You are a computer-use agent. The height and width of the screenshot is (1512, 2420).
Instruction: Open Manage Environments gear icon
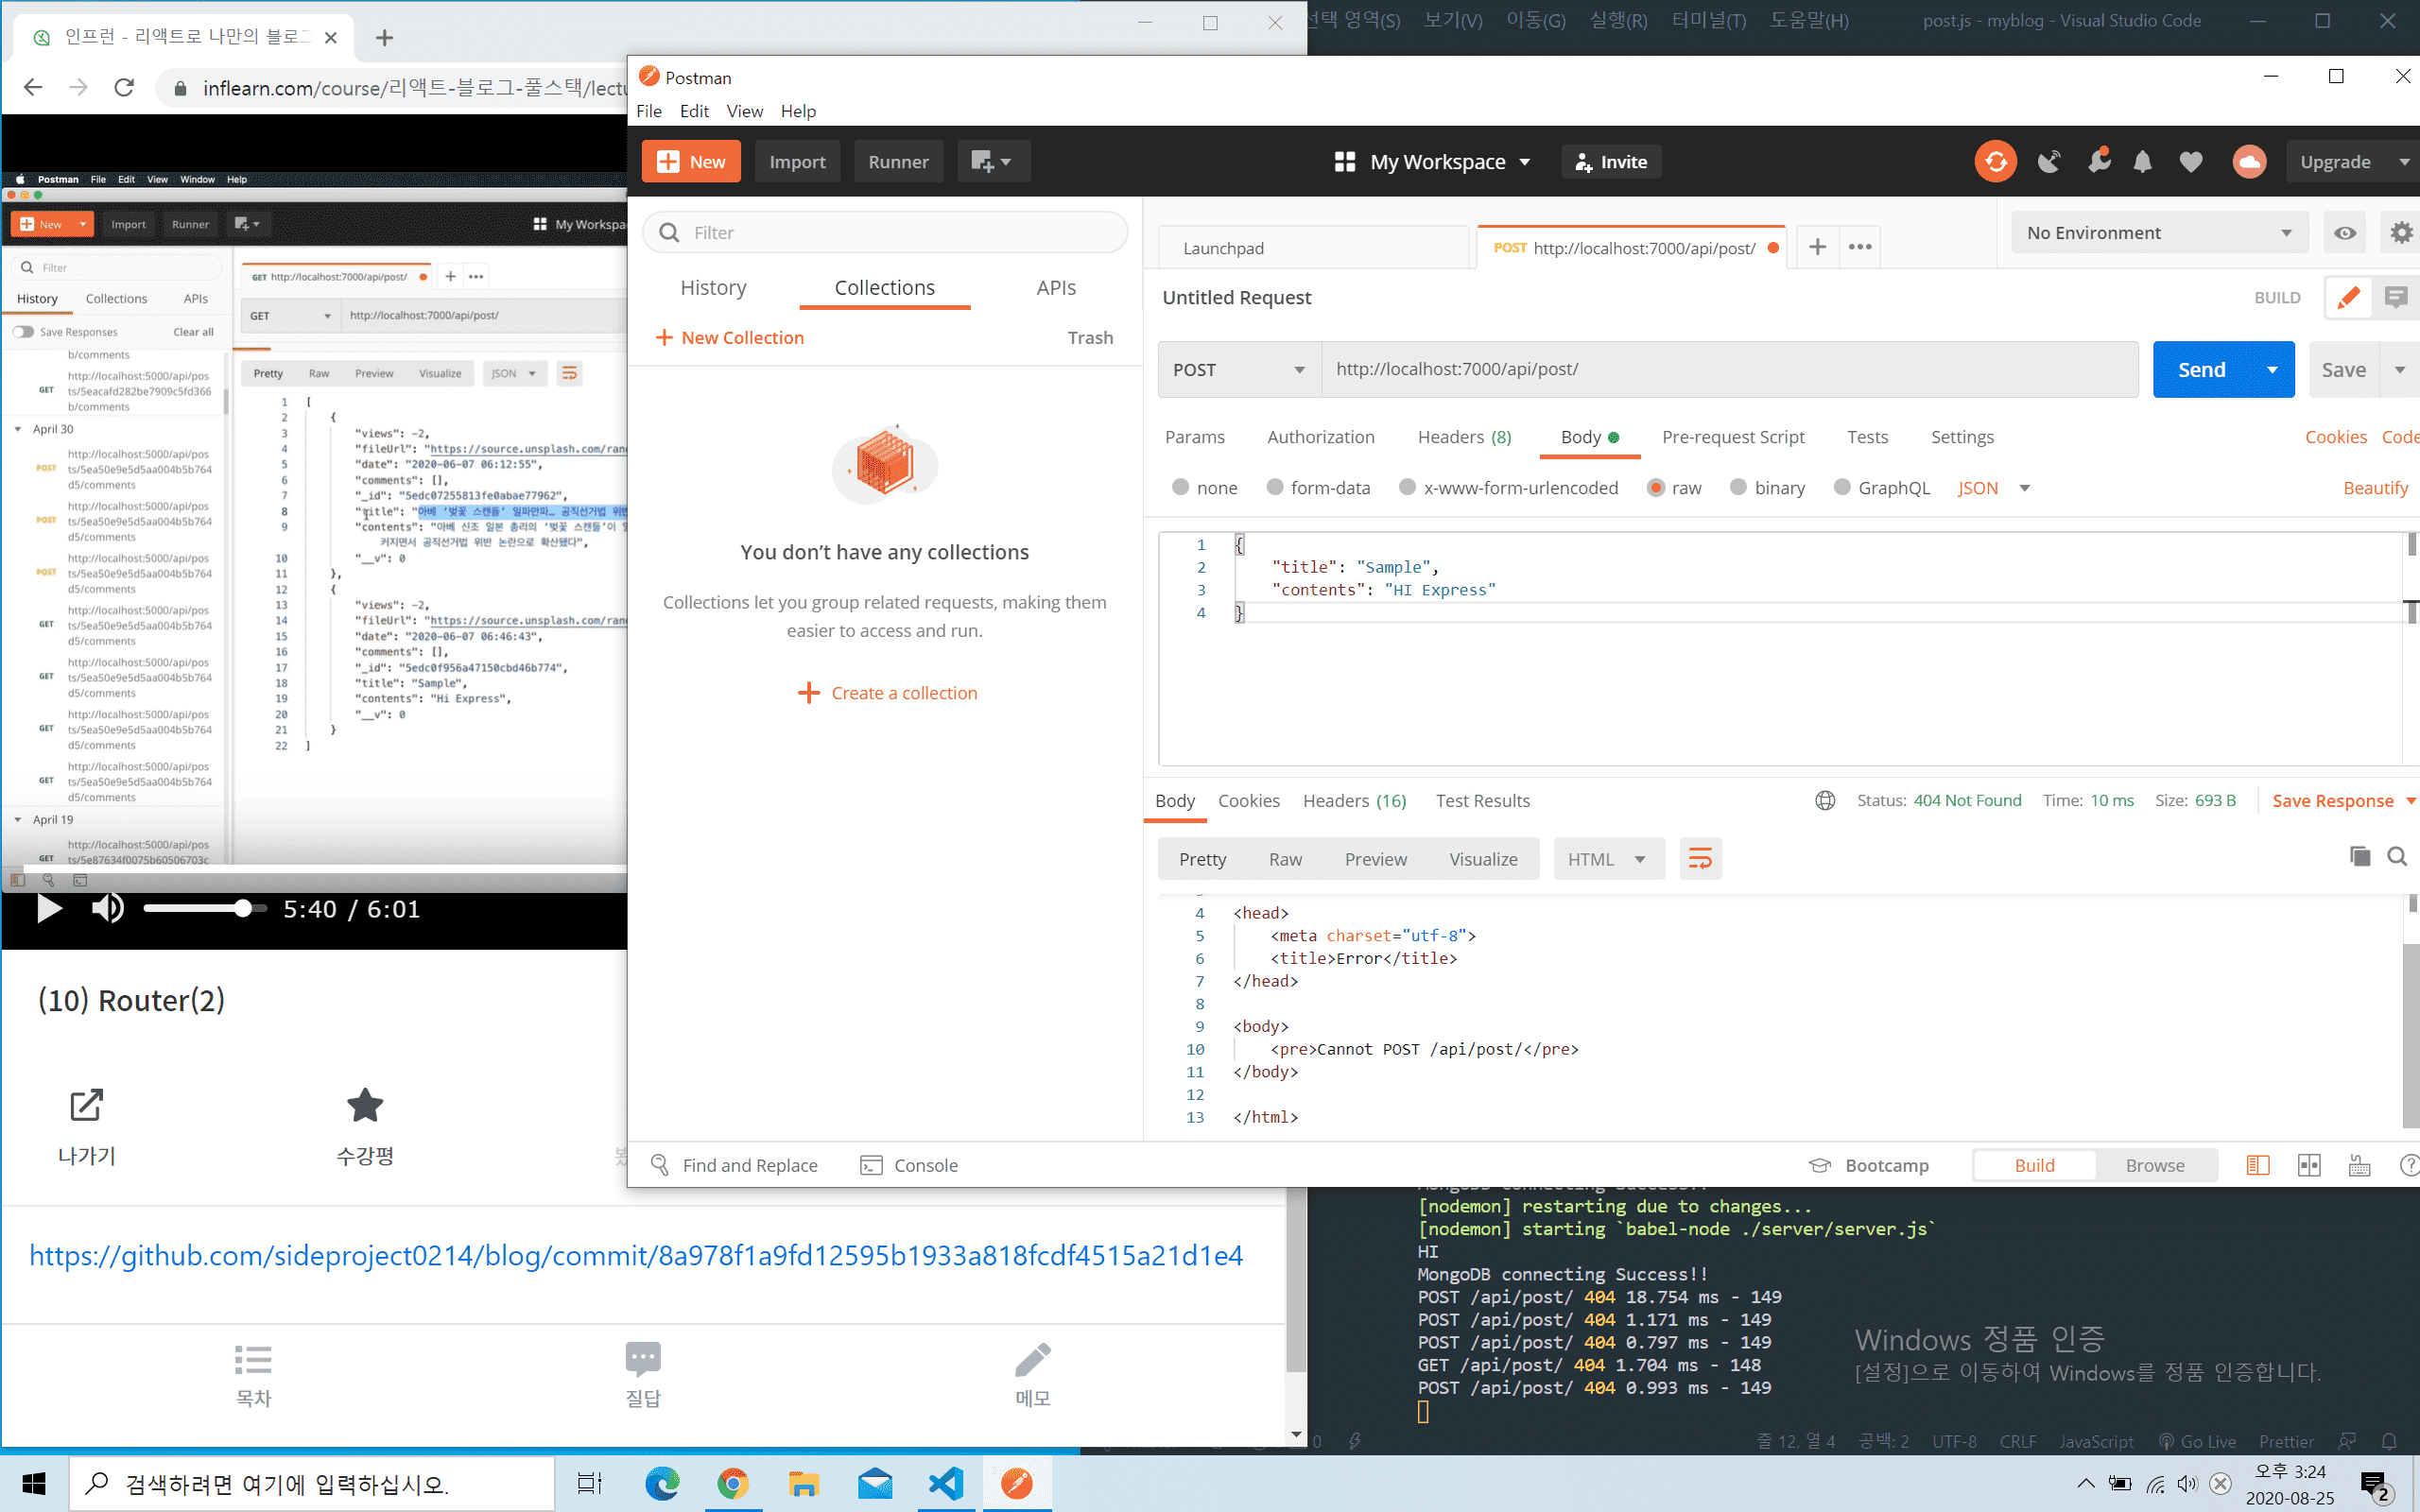click(x=2400, y=233)
